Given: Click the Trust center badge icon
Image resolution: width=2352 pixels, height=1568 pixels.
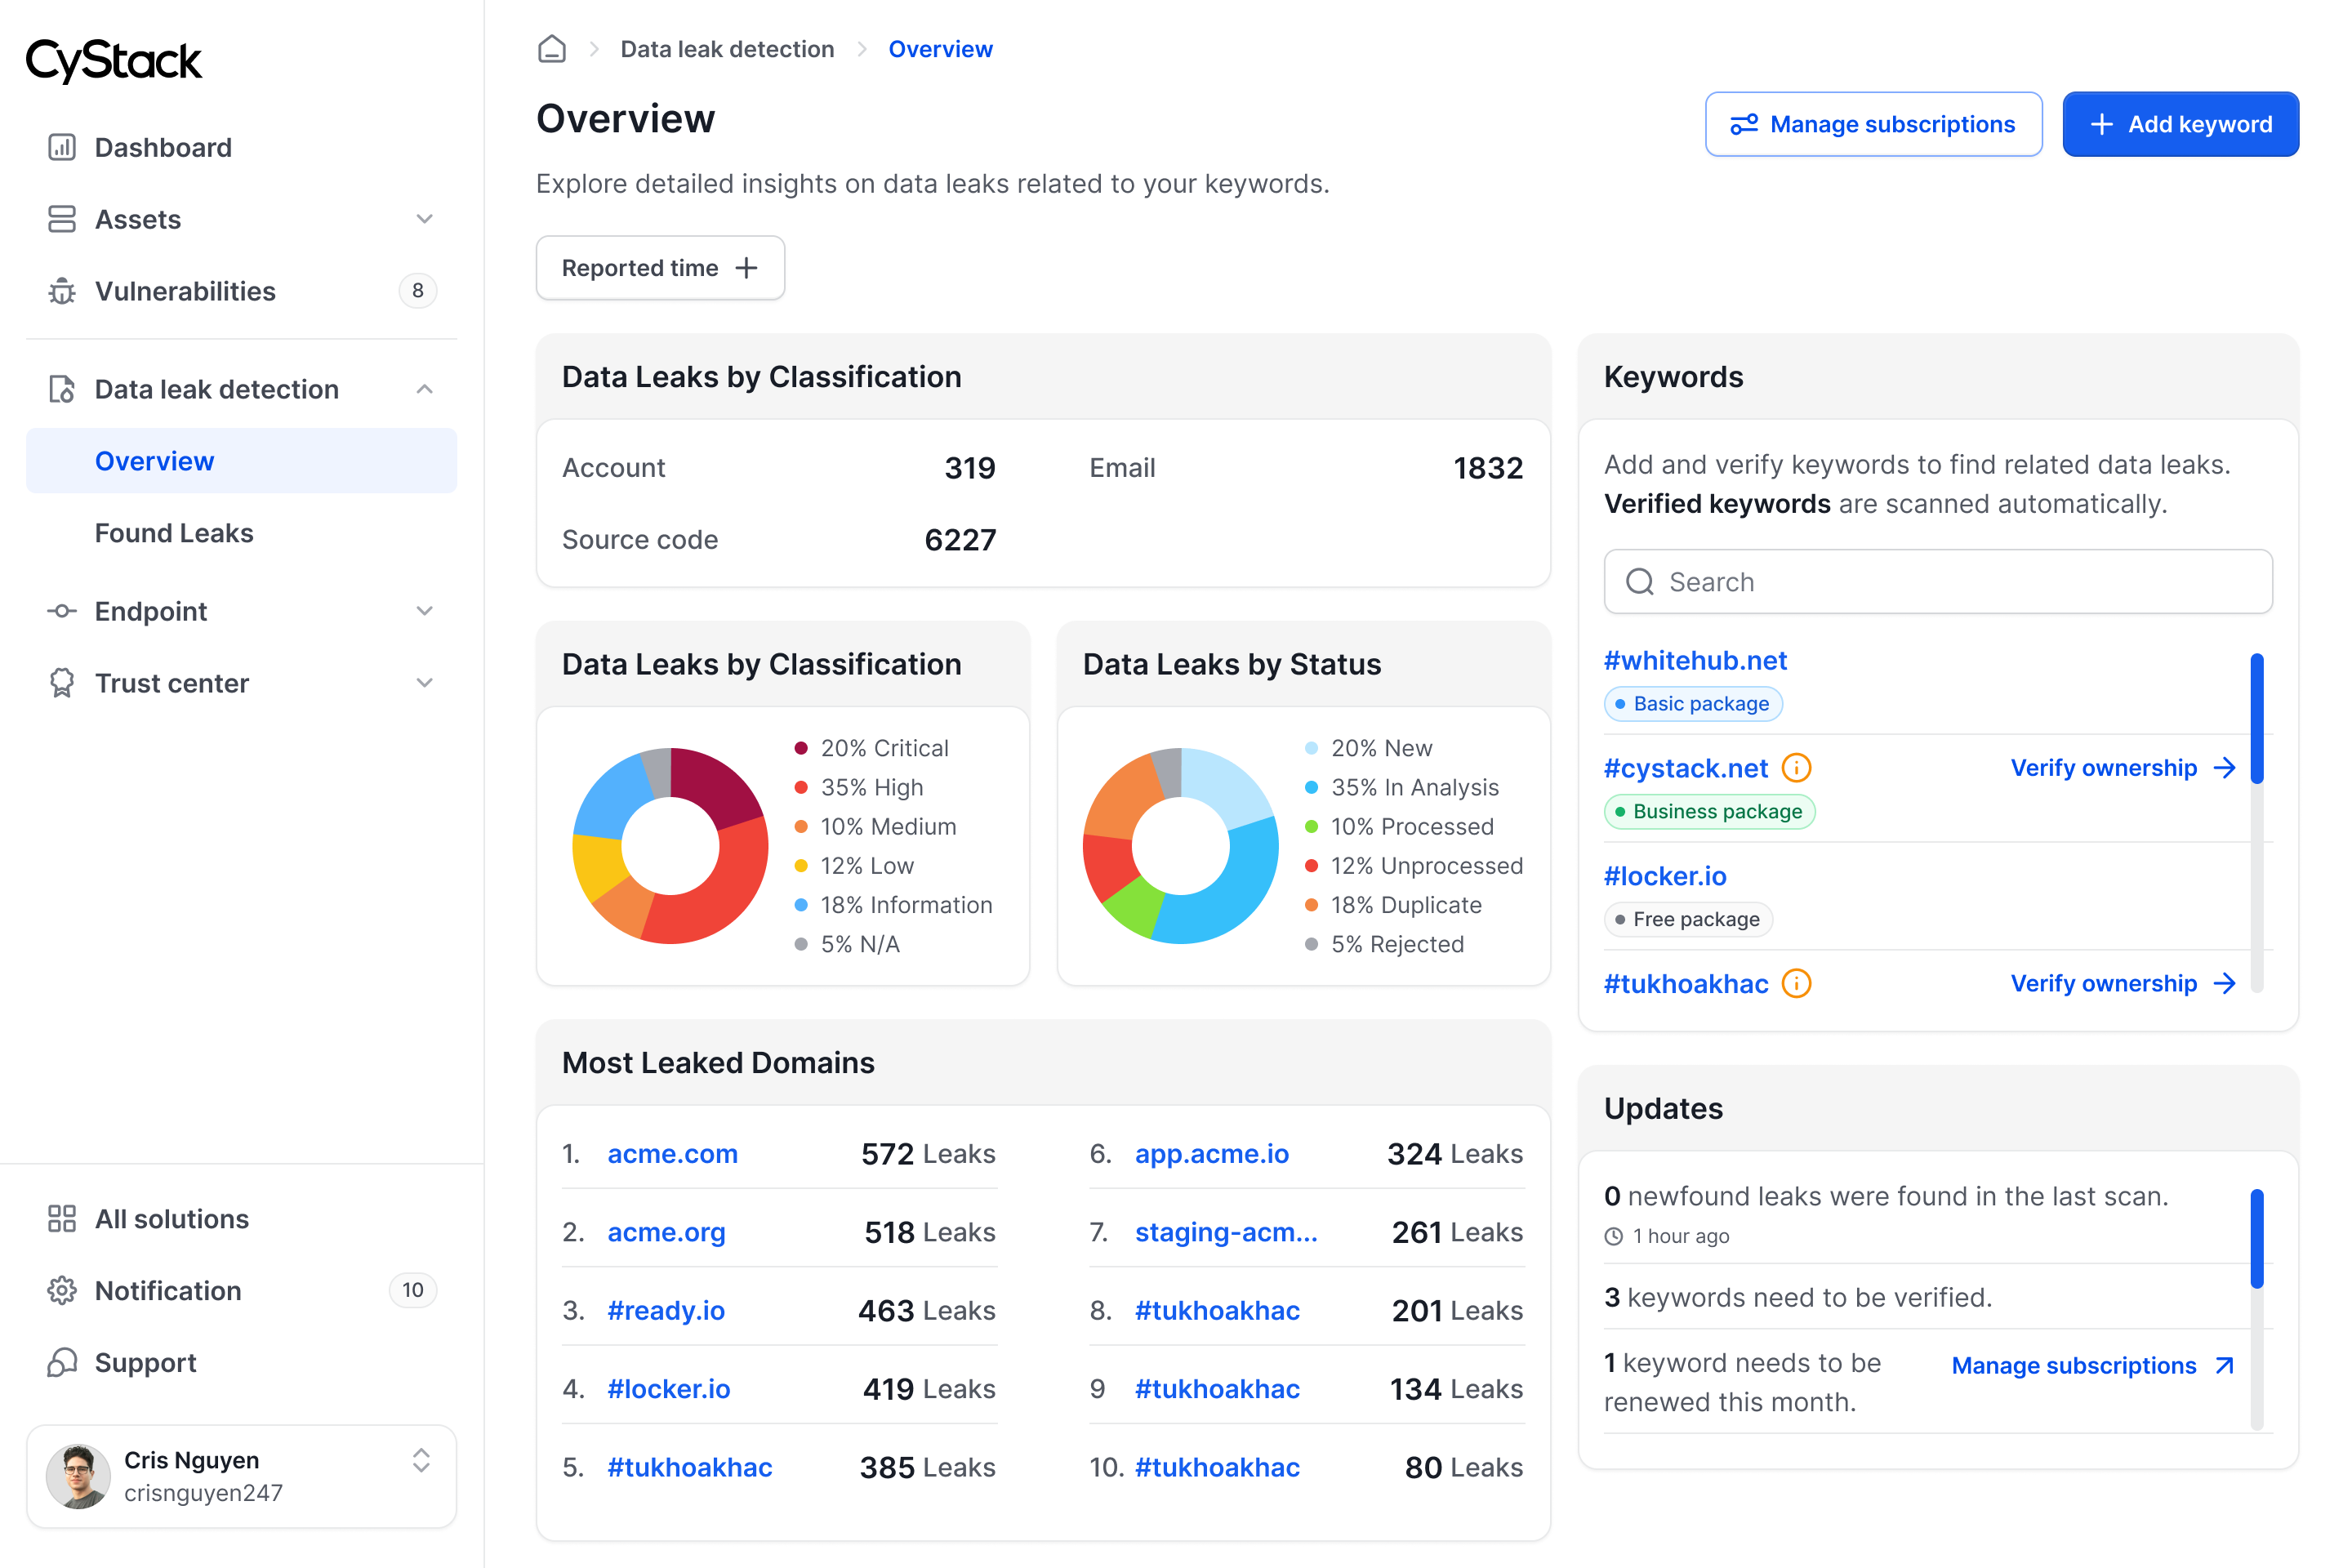Looking at the screenshot, I should [62, 683].
